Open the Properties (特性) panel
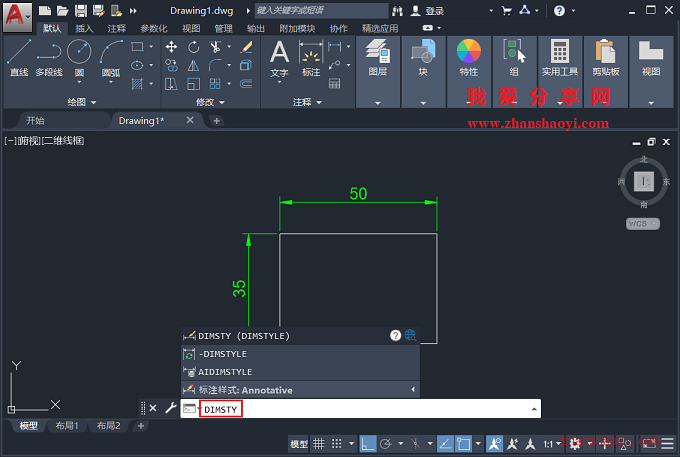Image resolution: width=680 pixels, height=457 pixels. click(469, 72)
